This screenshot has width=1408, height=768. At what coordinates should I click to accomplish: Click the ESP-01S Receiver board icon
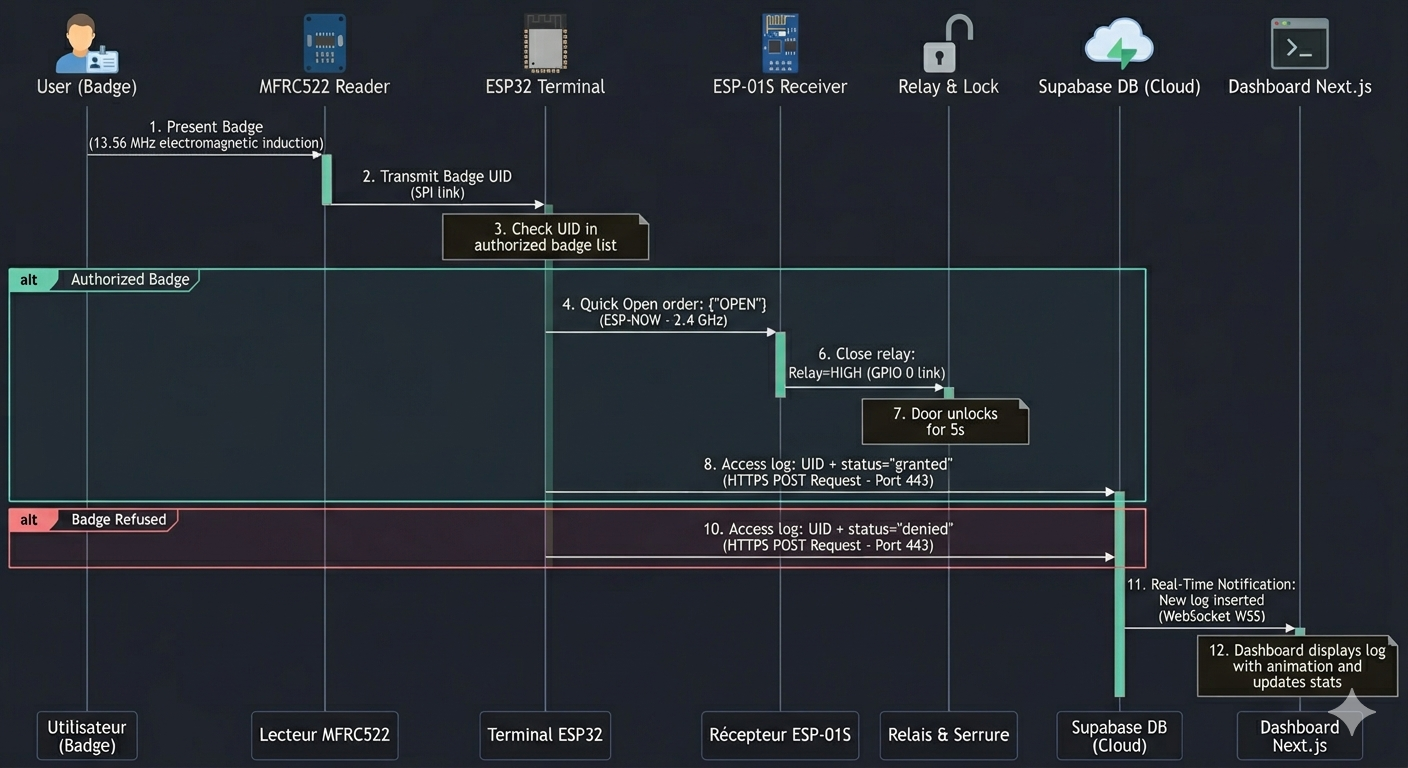(x=779, y=43)
